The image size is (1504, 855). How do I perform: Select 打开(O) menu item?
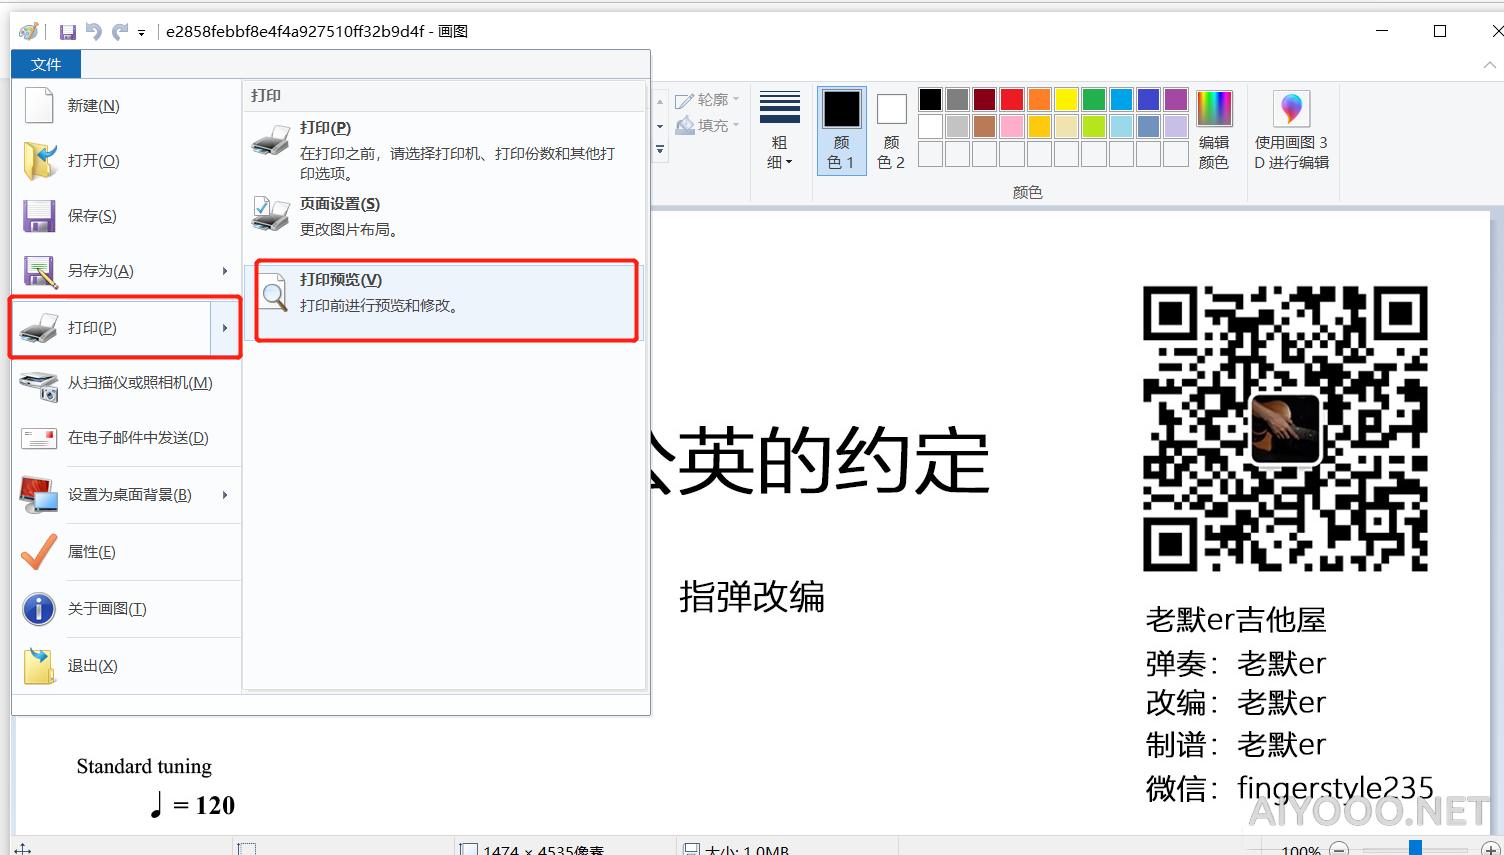coord(126,161)
